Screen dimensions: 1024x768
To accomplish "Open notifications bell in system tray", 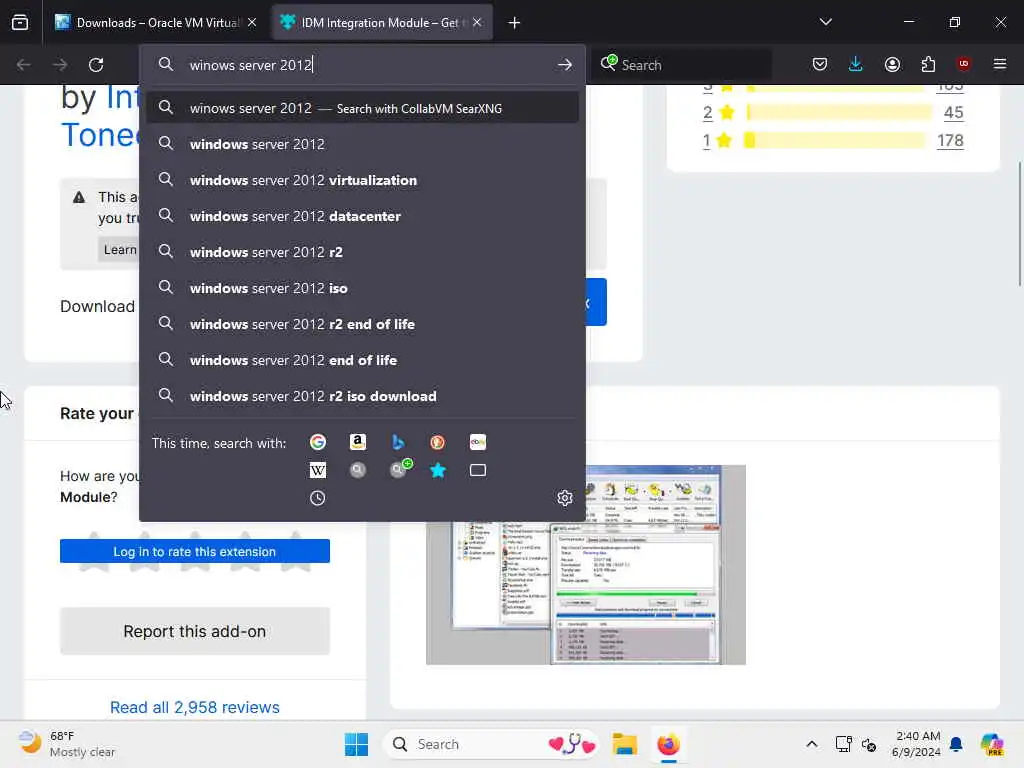I will 956,744.
